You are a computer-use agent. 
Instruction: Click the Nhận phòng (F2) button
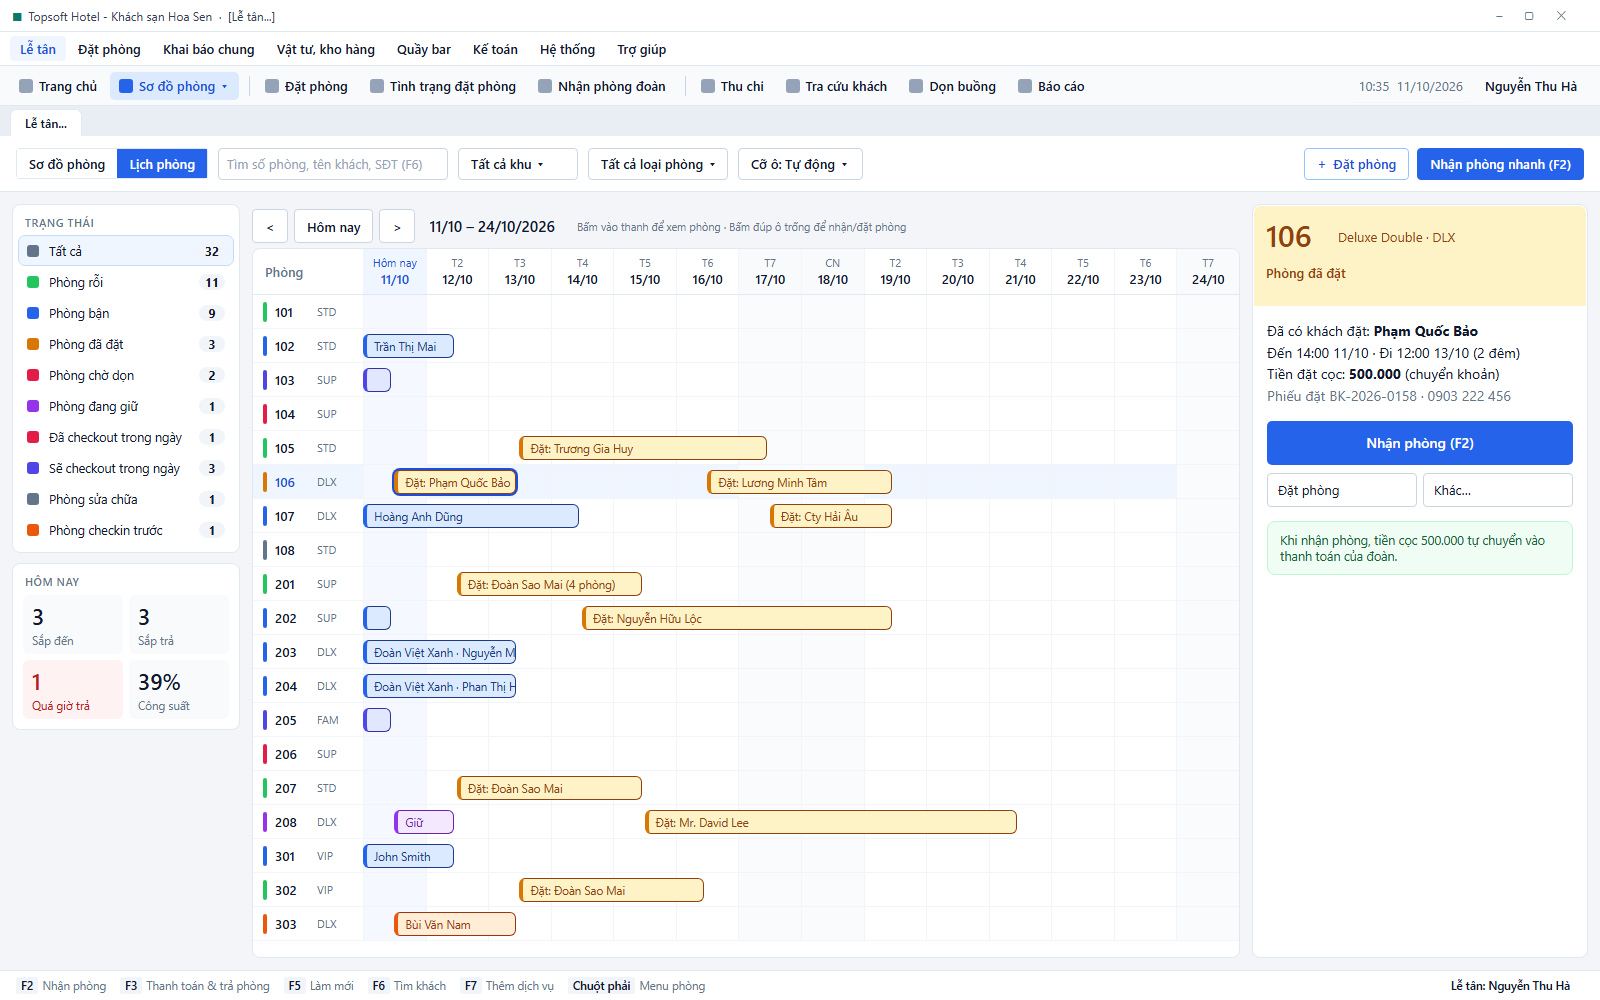point(1420,443)
